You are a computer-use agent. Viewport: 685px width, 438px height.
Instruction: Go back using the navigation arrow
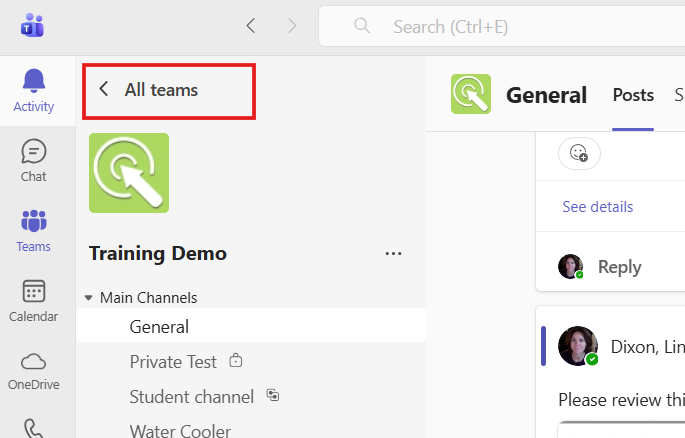(250, 25)
